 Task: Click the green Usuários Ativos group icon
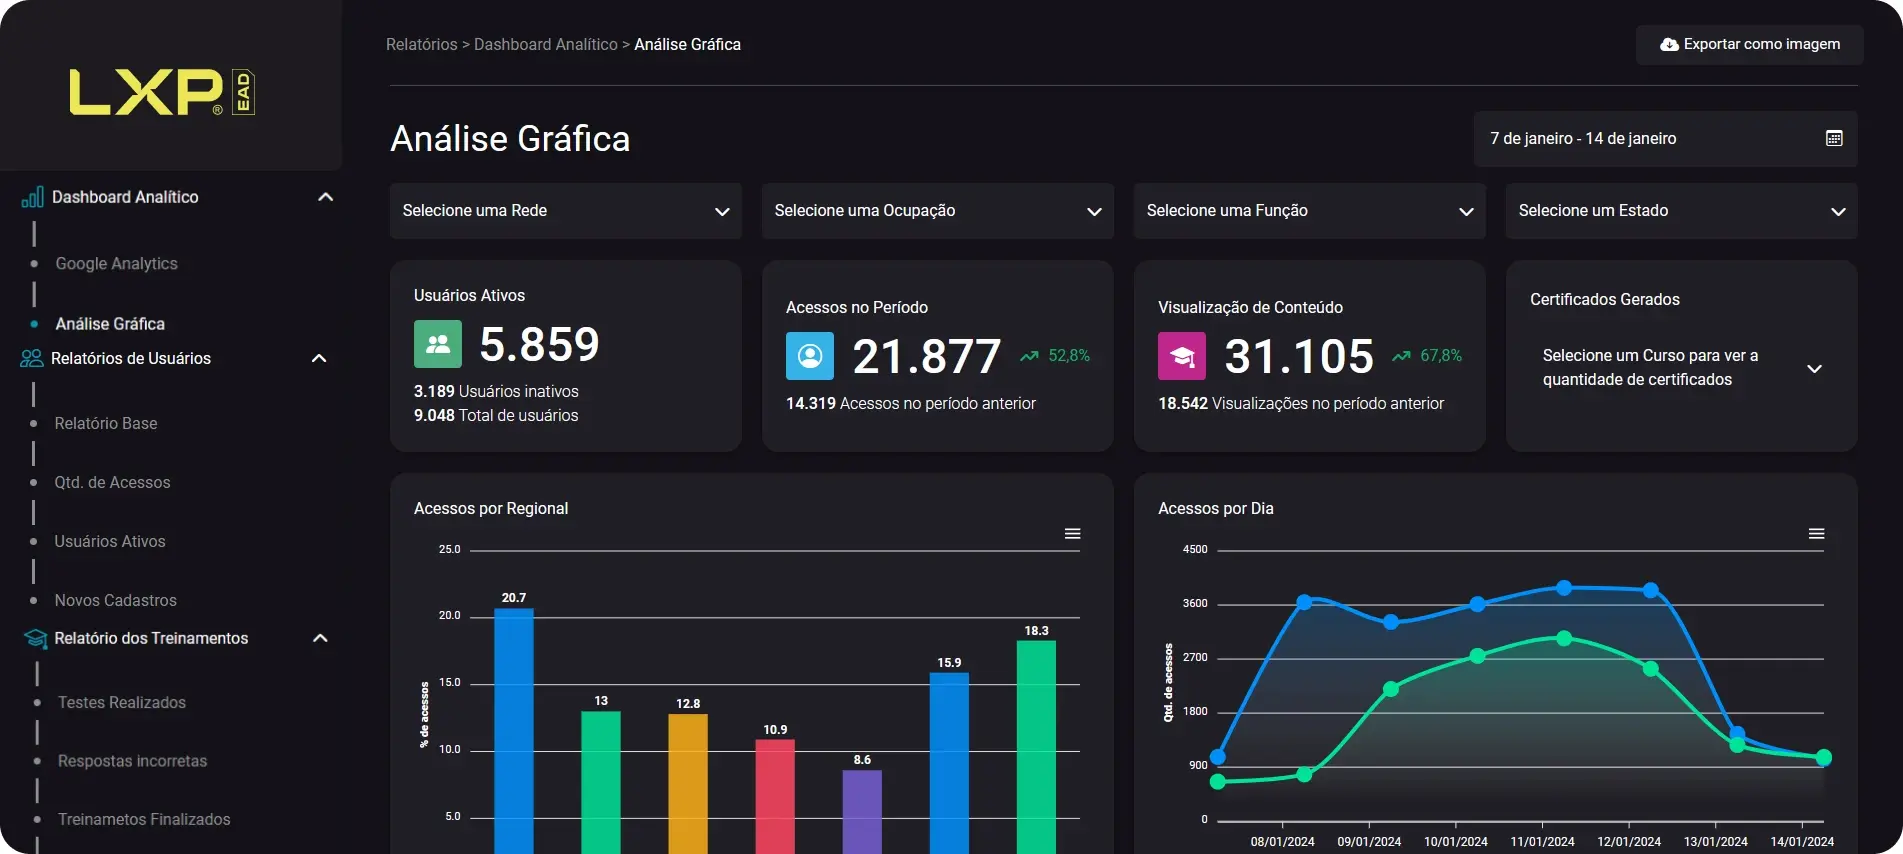click(x=437, y=344)
